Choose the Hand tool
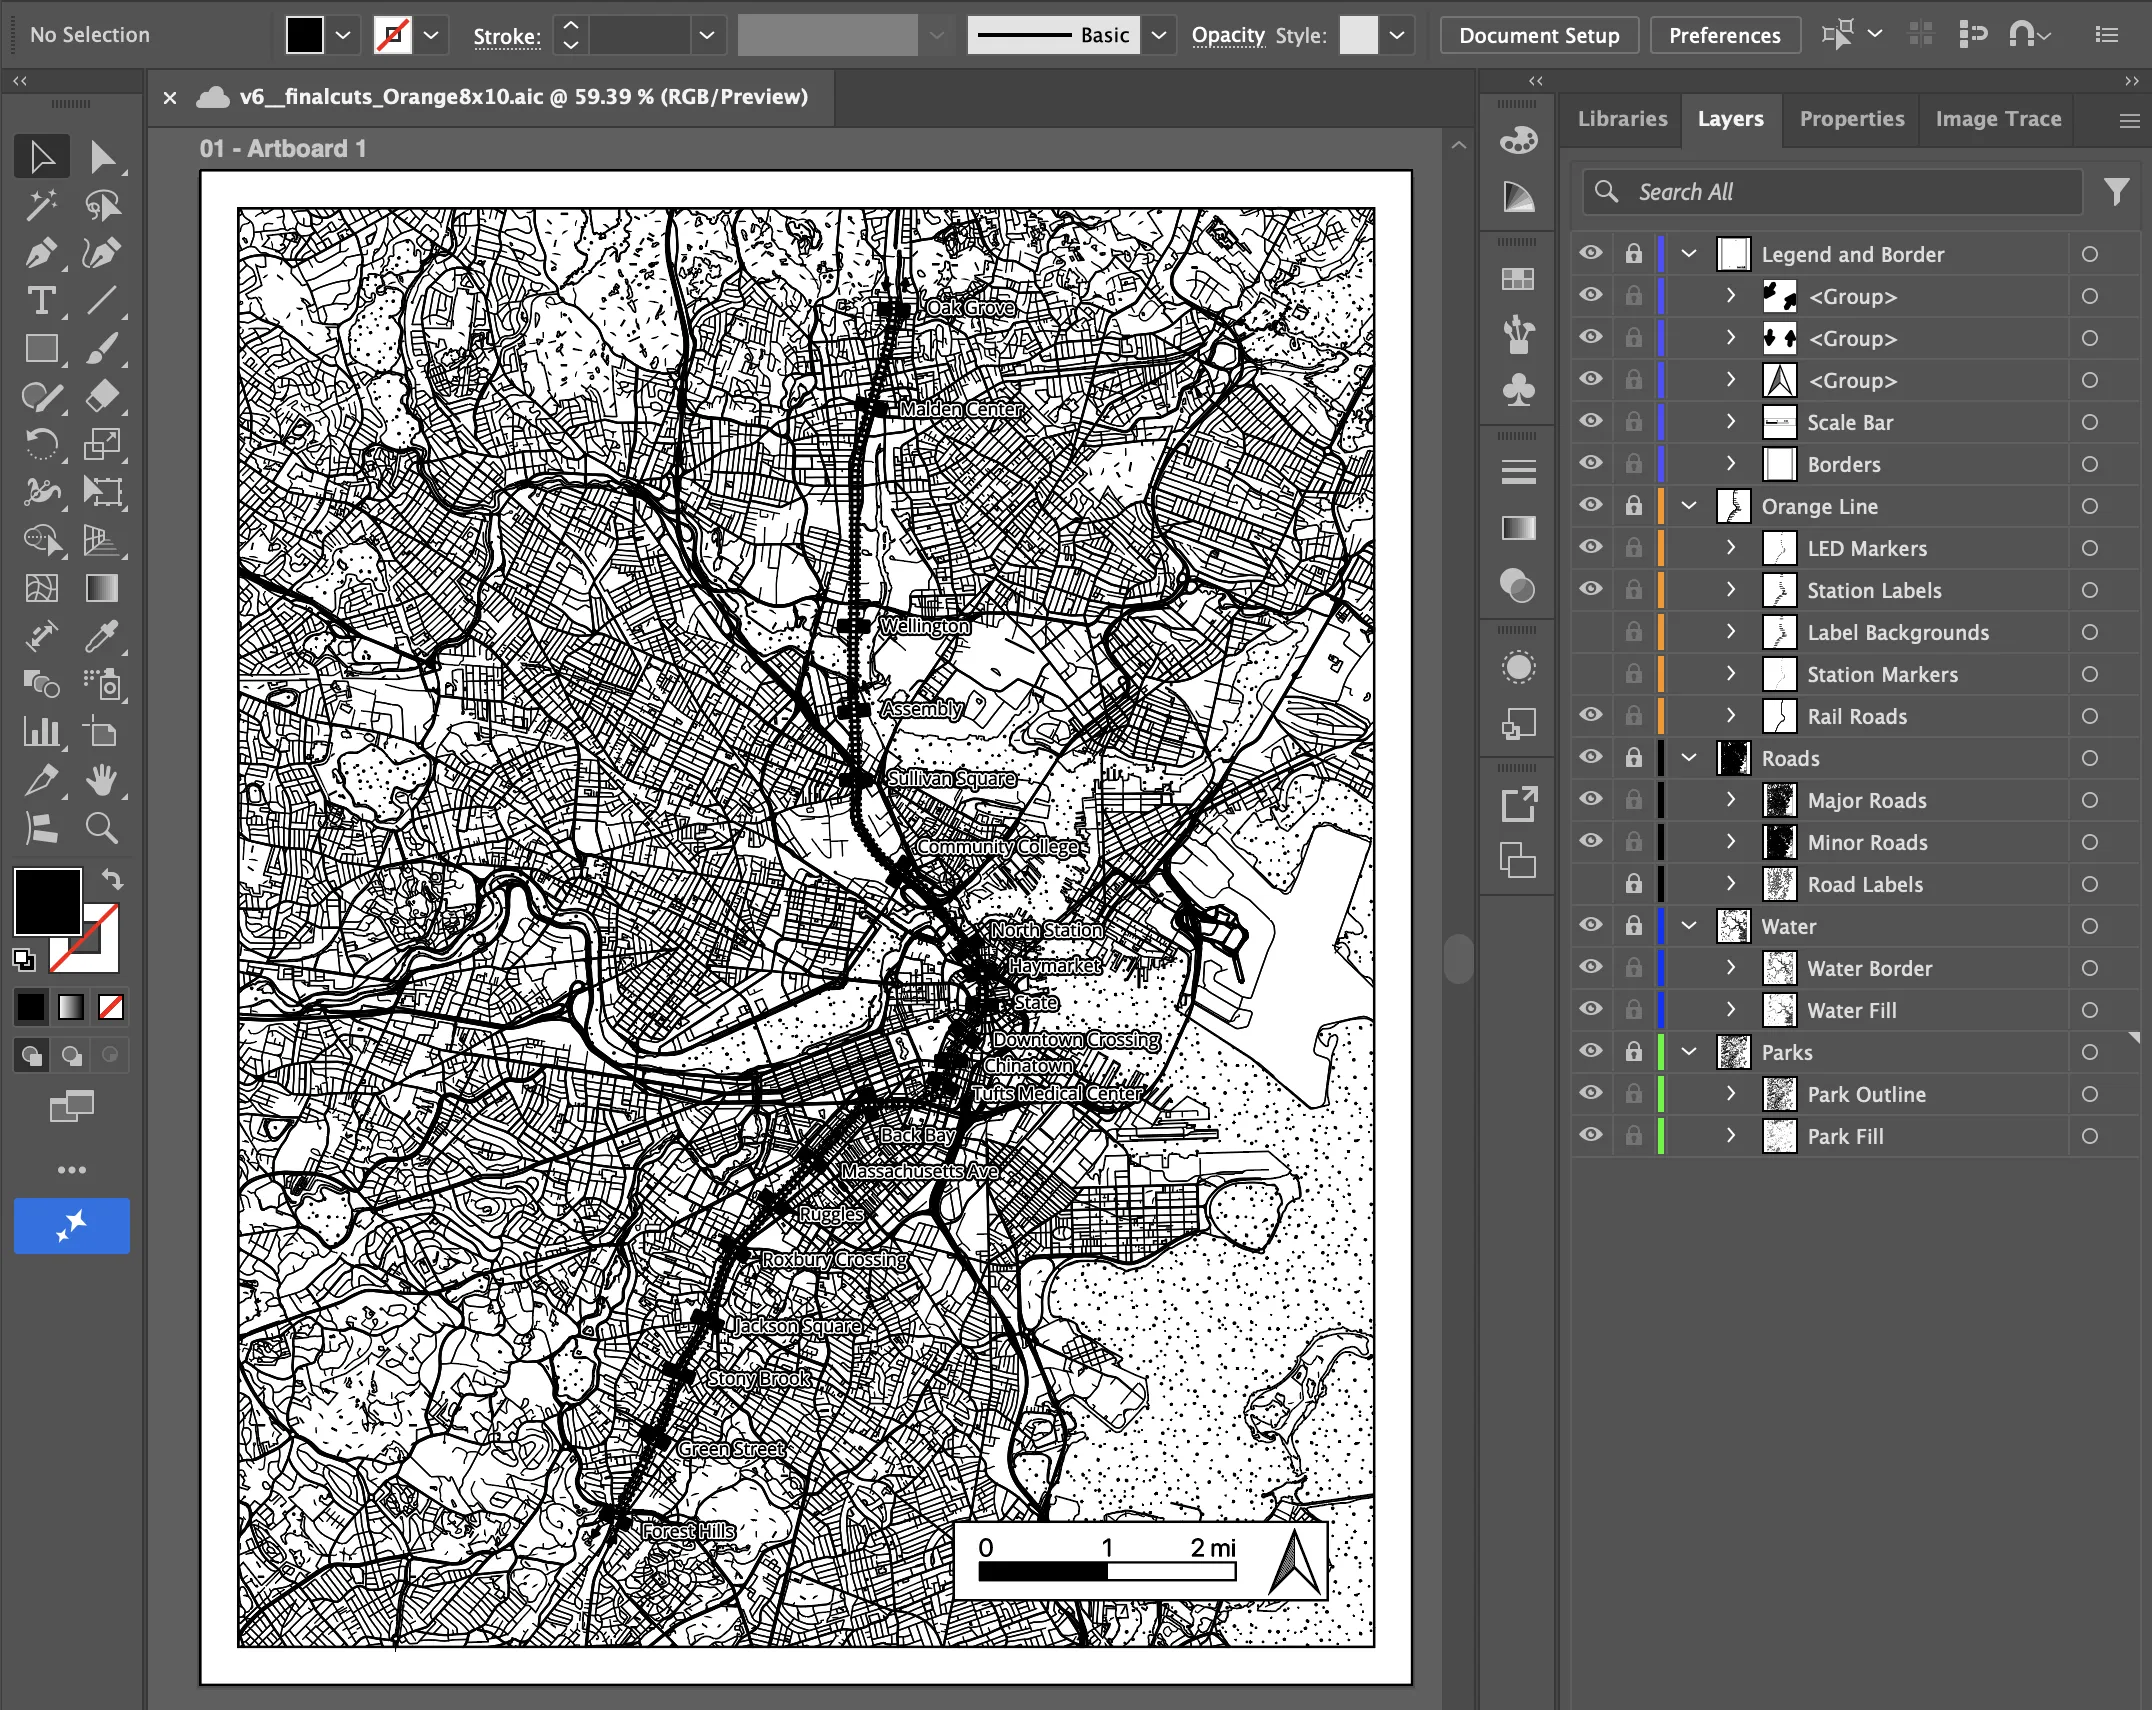The height and width of the screenshot is (1710, 2152). (x=102, y=780)
